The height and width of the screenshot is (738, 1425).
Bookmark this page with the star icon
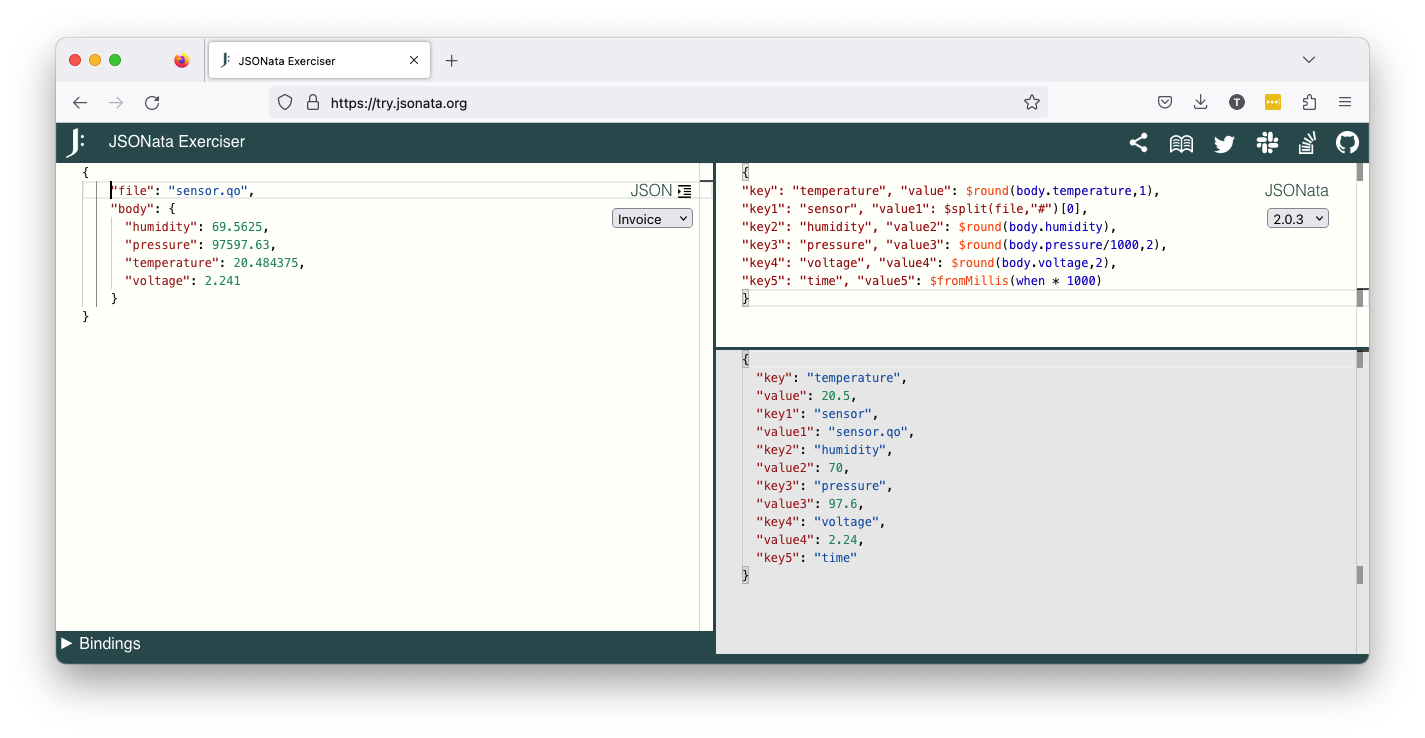(1032, 102)
